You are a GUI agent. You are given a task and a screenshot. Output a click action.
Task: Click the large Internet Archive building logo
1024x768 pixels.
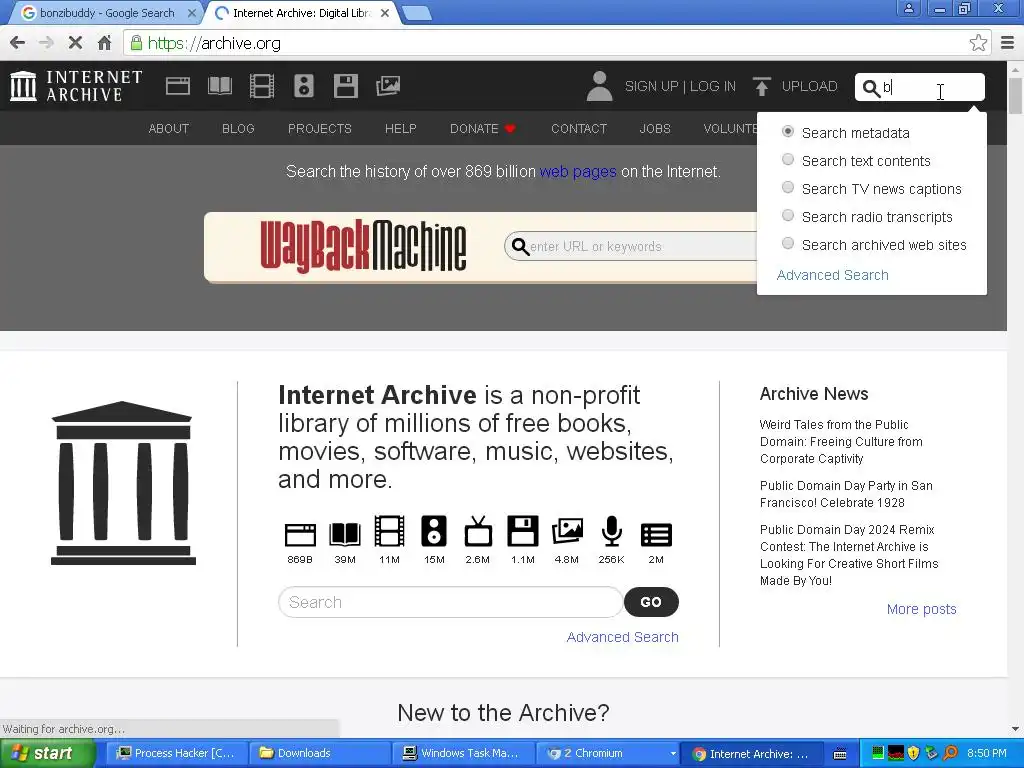(123, 483)
